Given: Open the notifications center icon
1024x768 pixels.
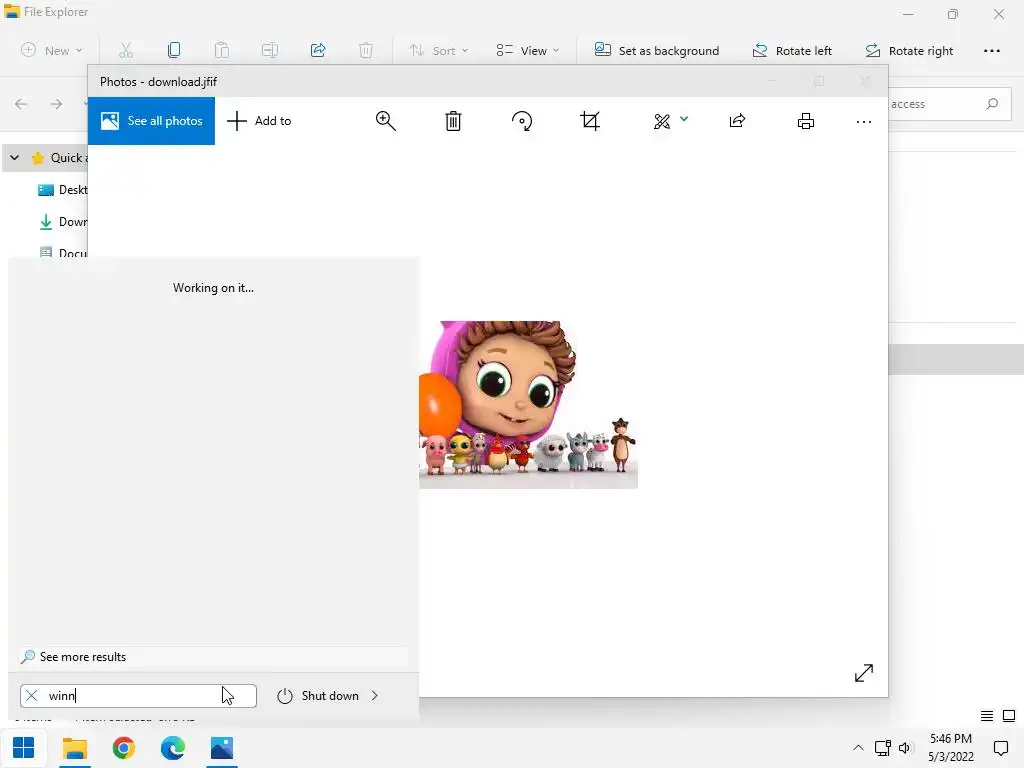Looking at the screenshot, I should pyautogui.click(x=1000, y=748).
